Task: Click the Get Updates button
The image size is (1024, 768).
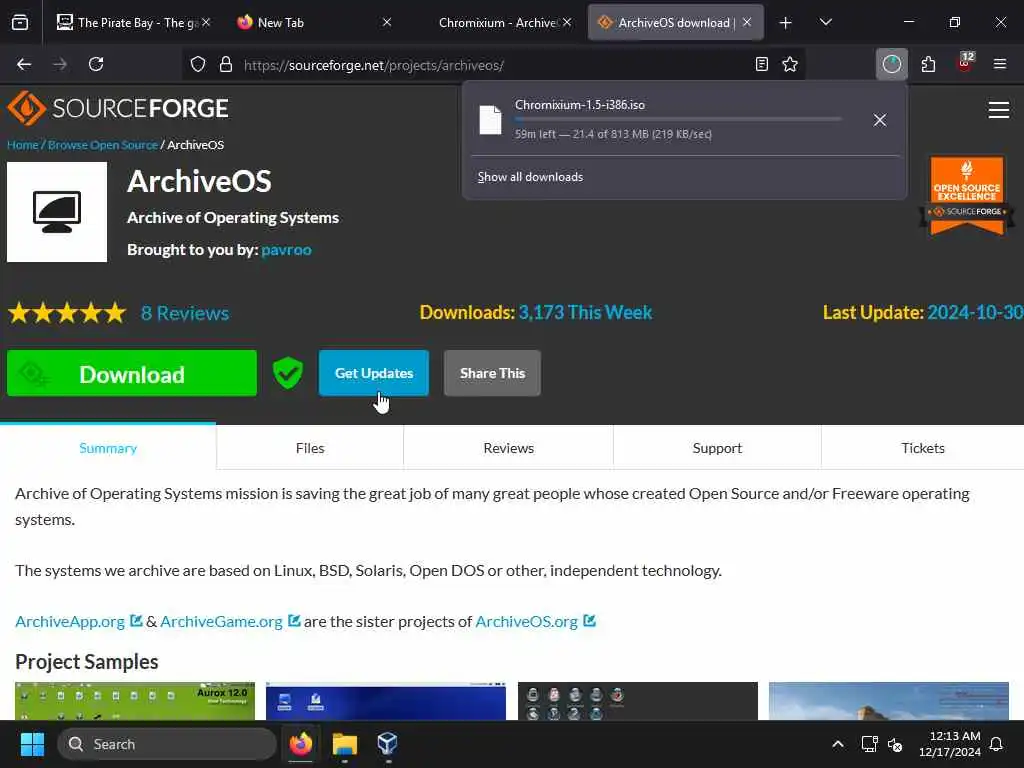Action: coord(374,373)
